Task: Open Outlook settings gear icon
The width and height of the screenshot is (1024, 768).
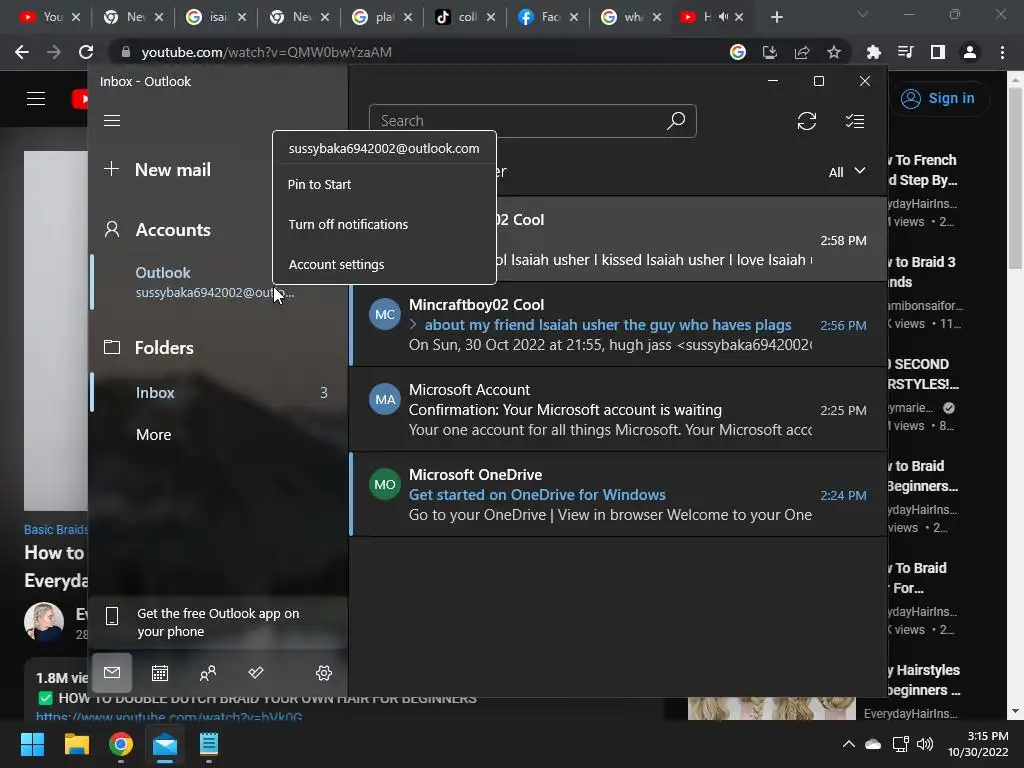Action: pos(324,673)
